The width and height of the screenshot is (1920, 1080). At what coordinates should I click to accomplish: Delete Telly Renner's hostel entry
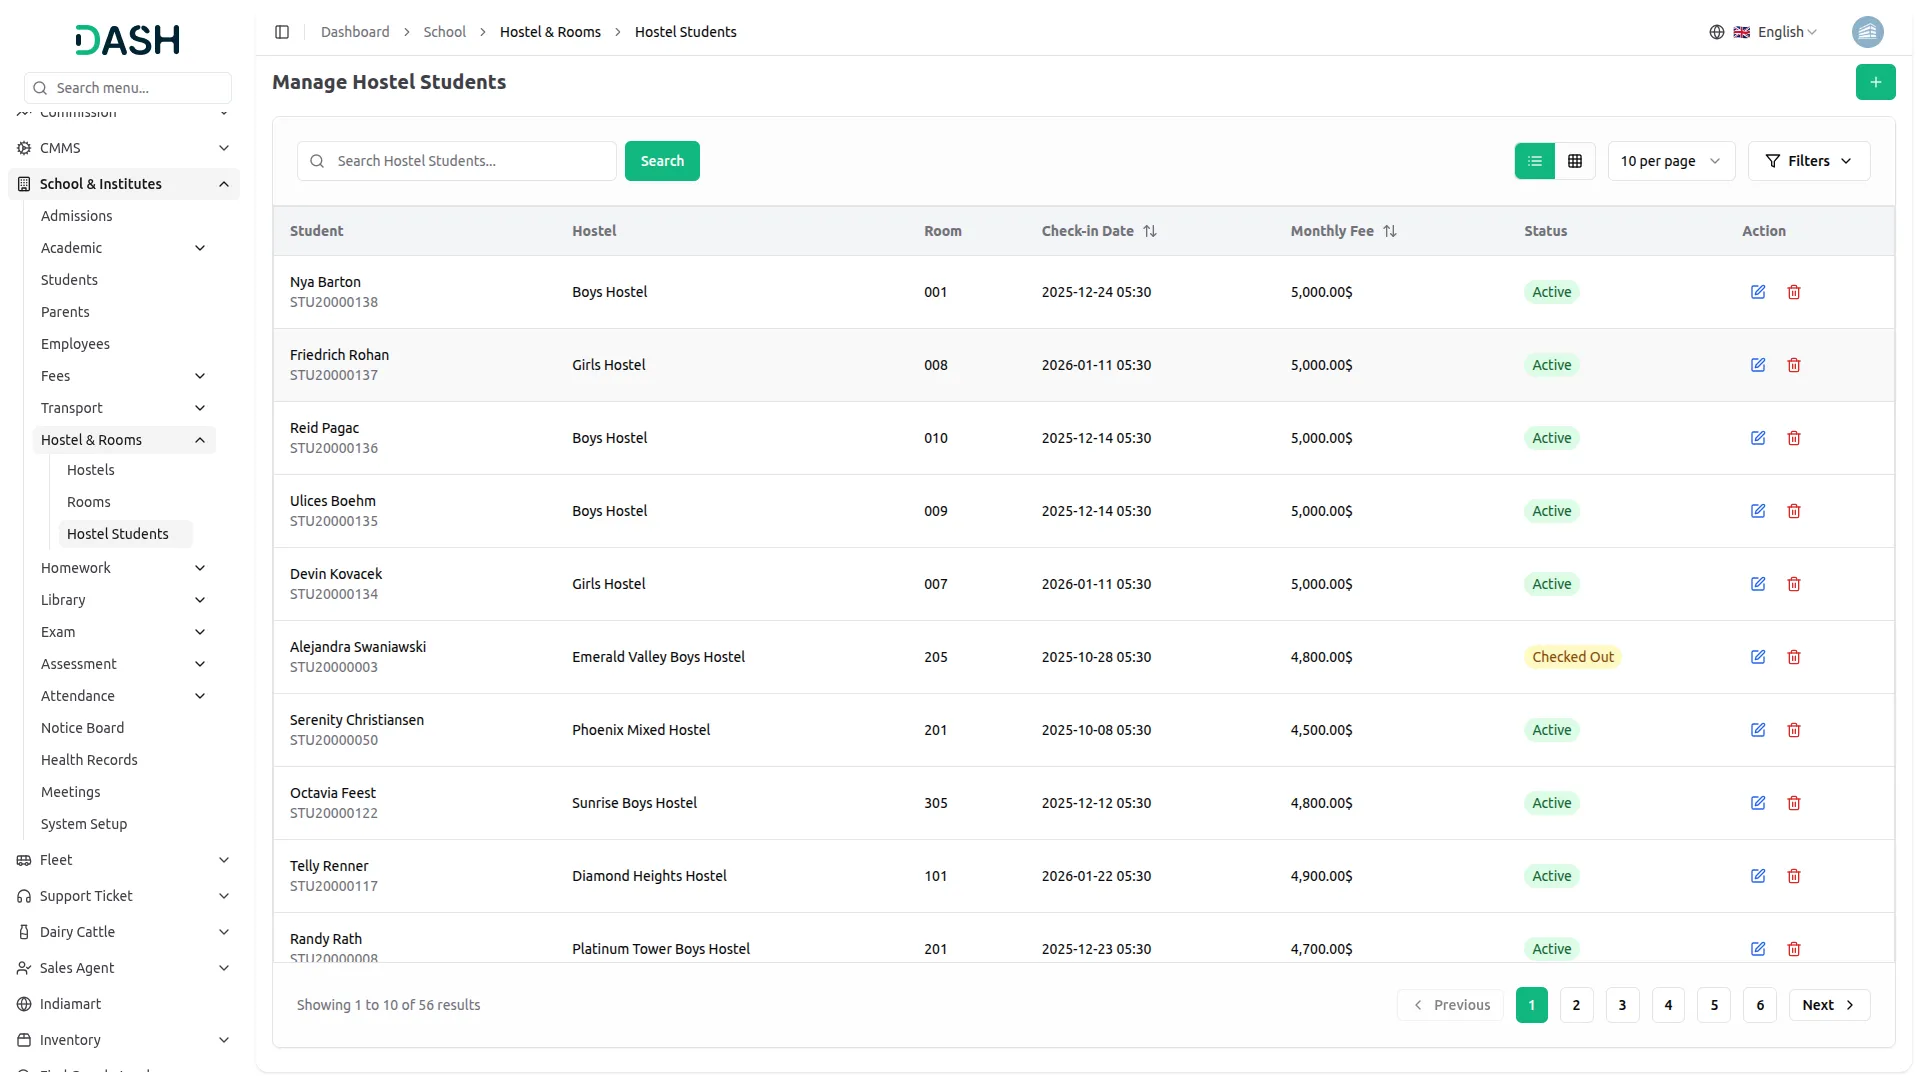[x=1794, y=876]
